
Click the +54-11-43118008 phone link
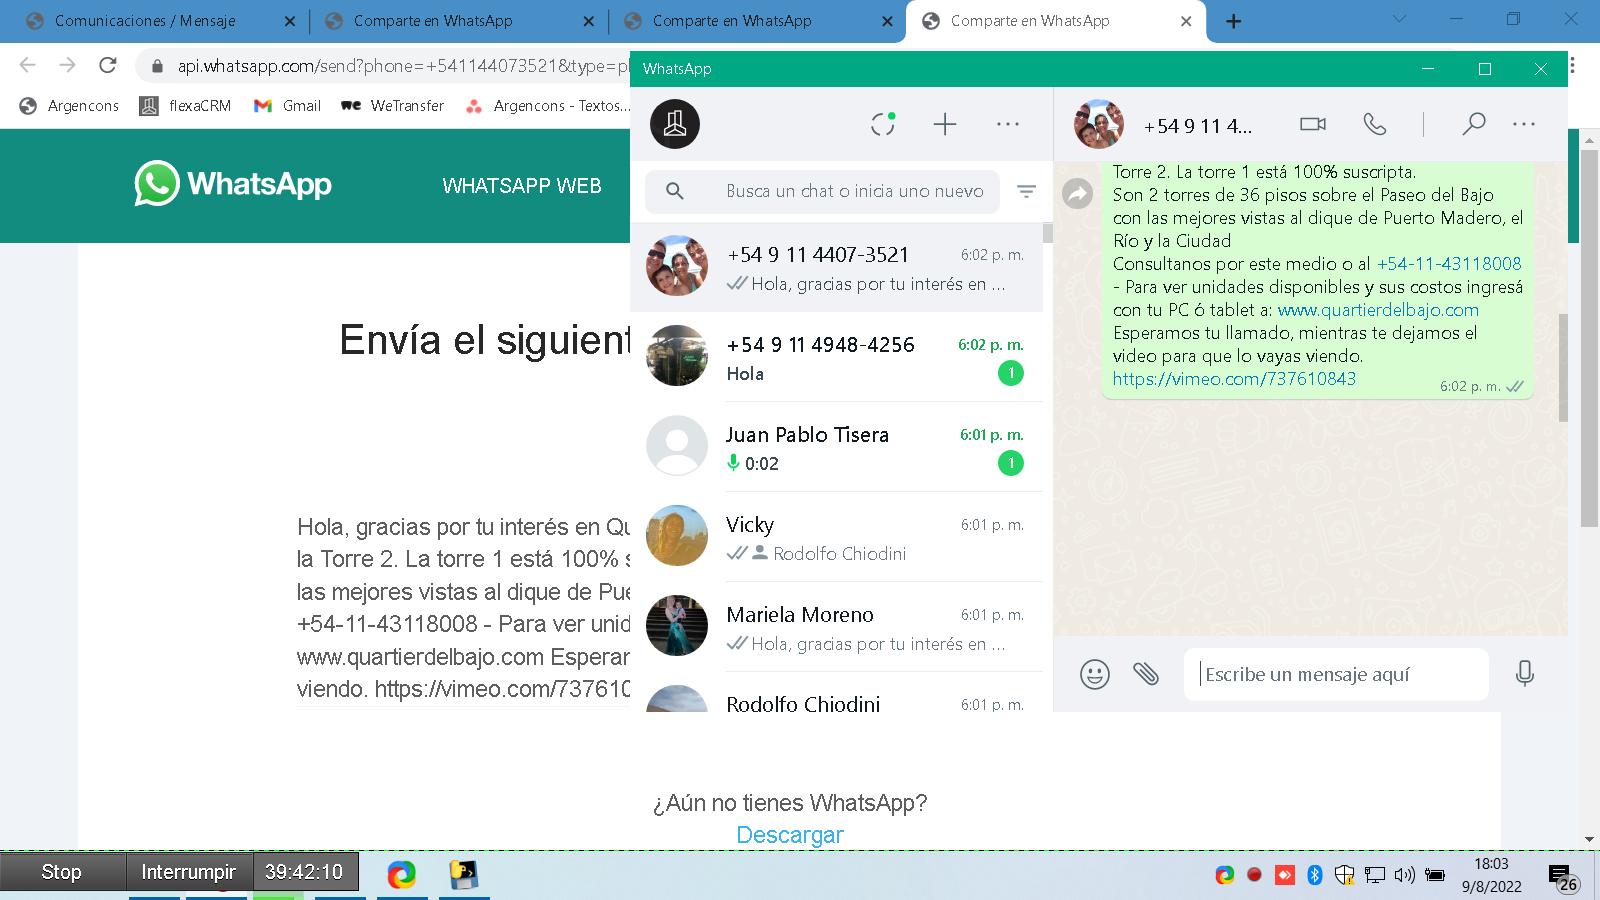[1449, 264]
